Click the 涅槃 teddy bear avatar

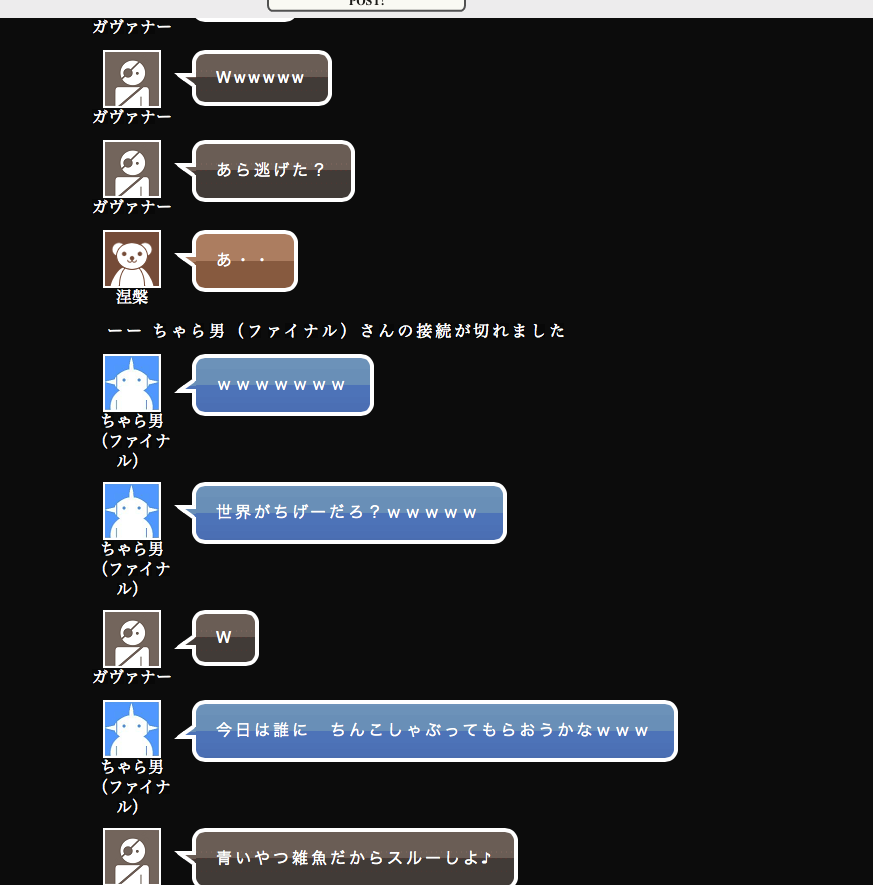(132, 259)
